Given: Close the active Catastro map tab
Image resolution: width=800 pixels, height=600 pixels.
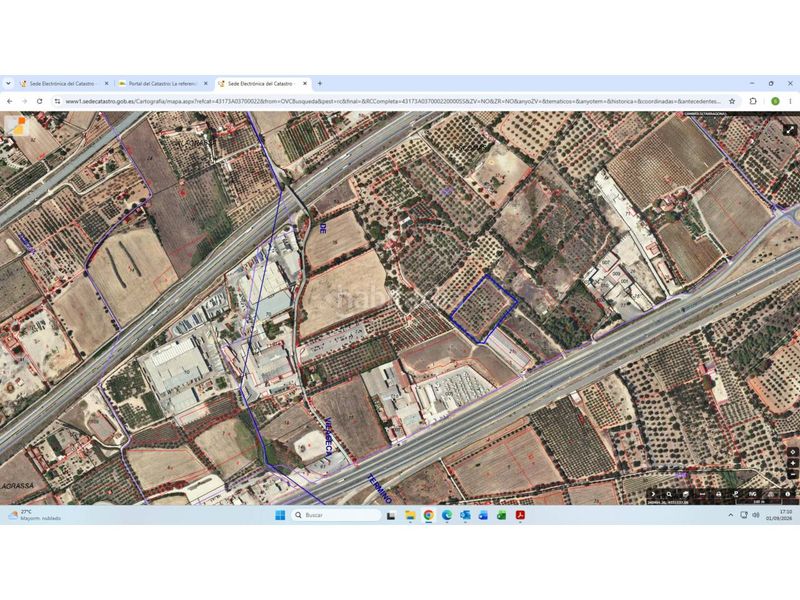Looking at the screenshot, I should coord(305,84).
